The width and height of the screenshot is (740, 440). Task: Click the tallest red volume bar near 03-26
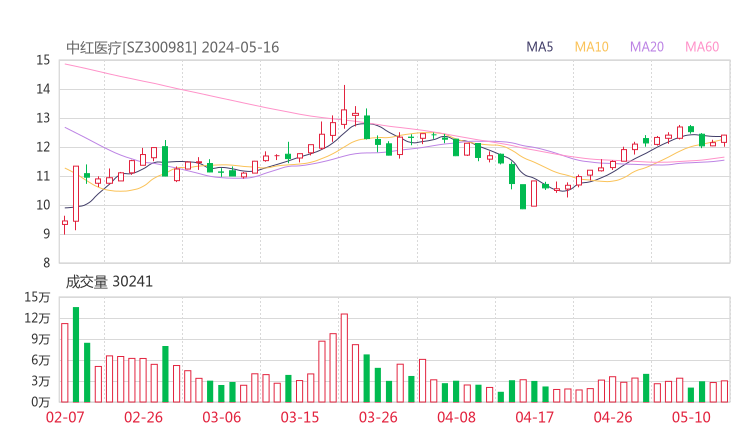coord(345,358)
